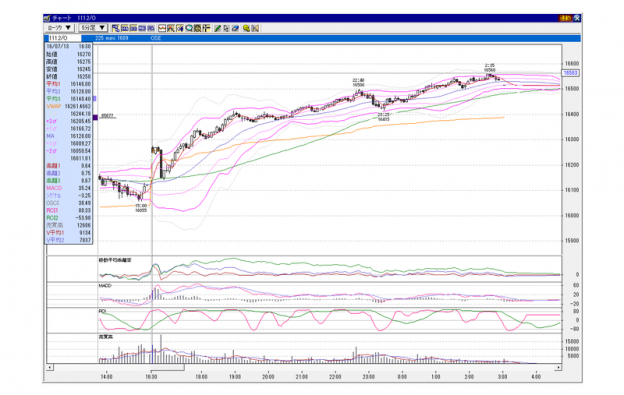Click the eraser tool in toolbar

[x=235, y=28]
